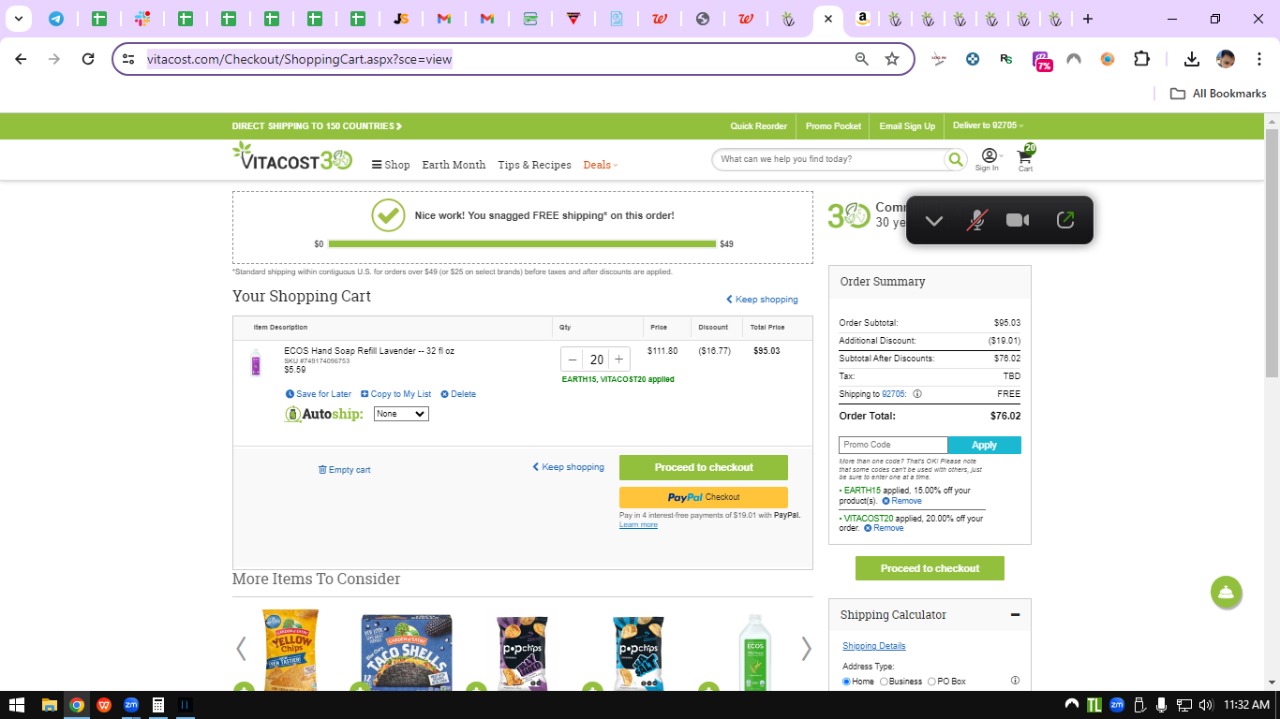Select the PO Box address type
The image size is (1280, 719).
932,682
